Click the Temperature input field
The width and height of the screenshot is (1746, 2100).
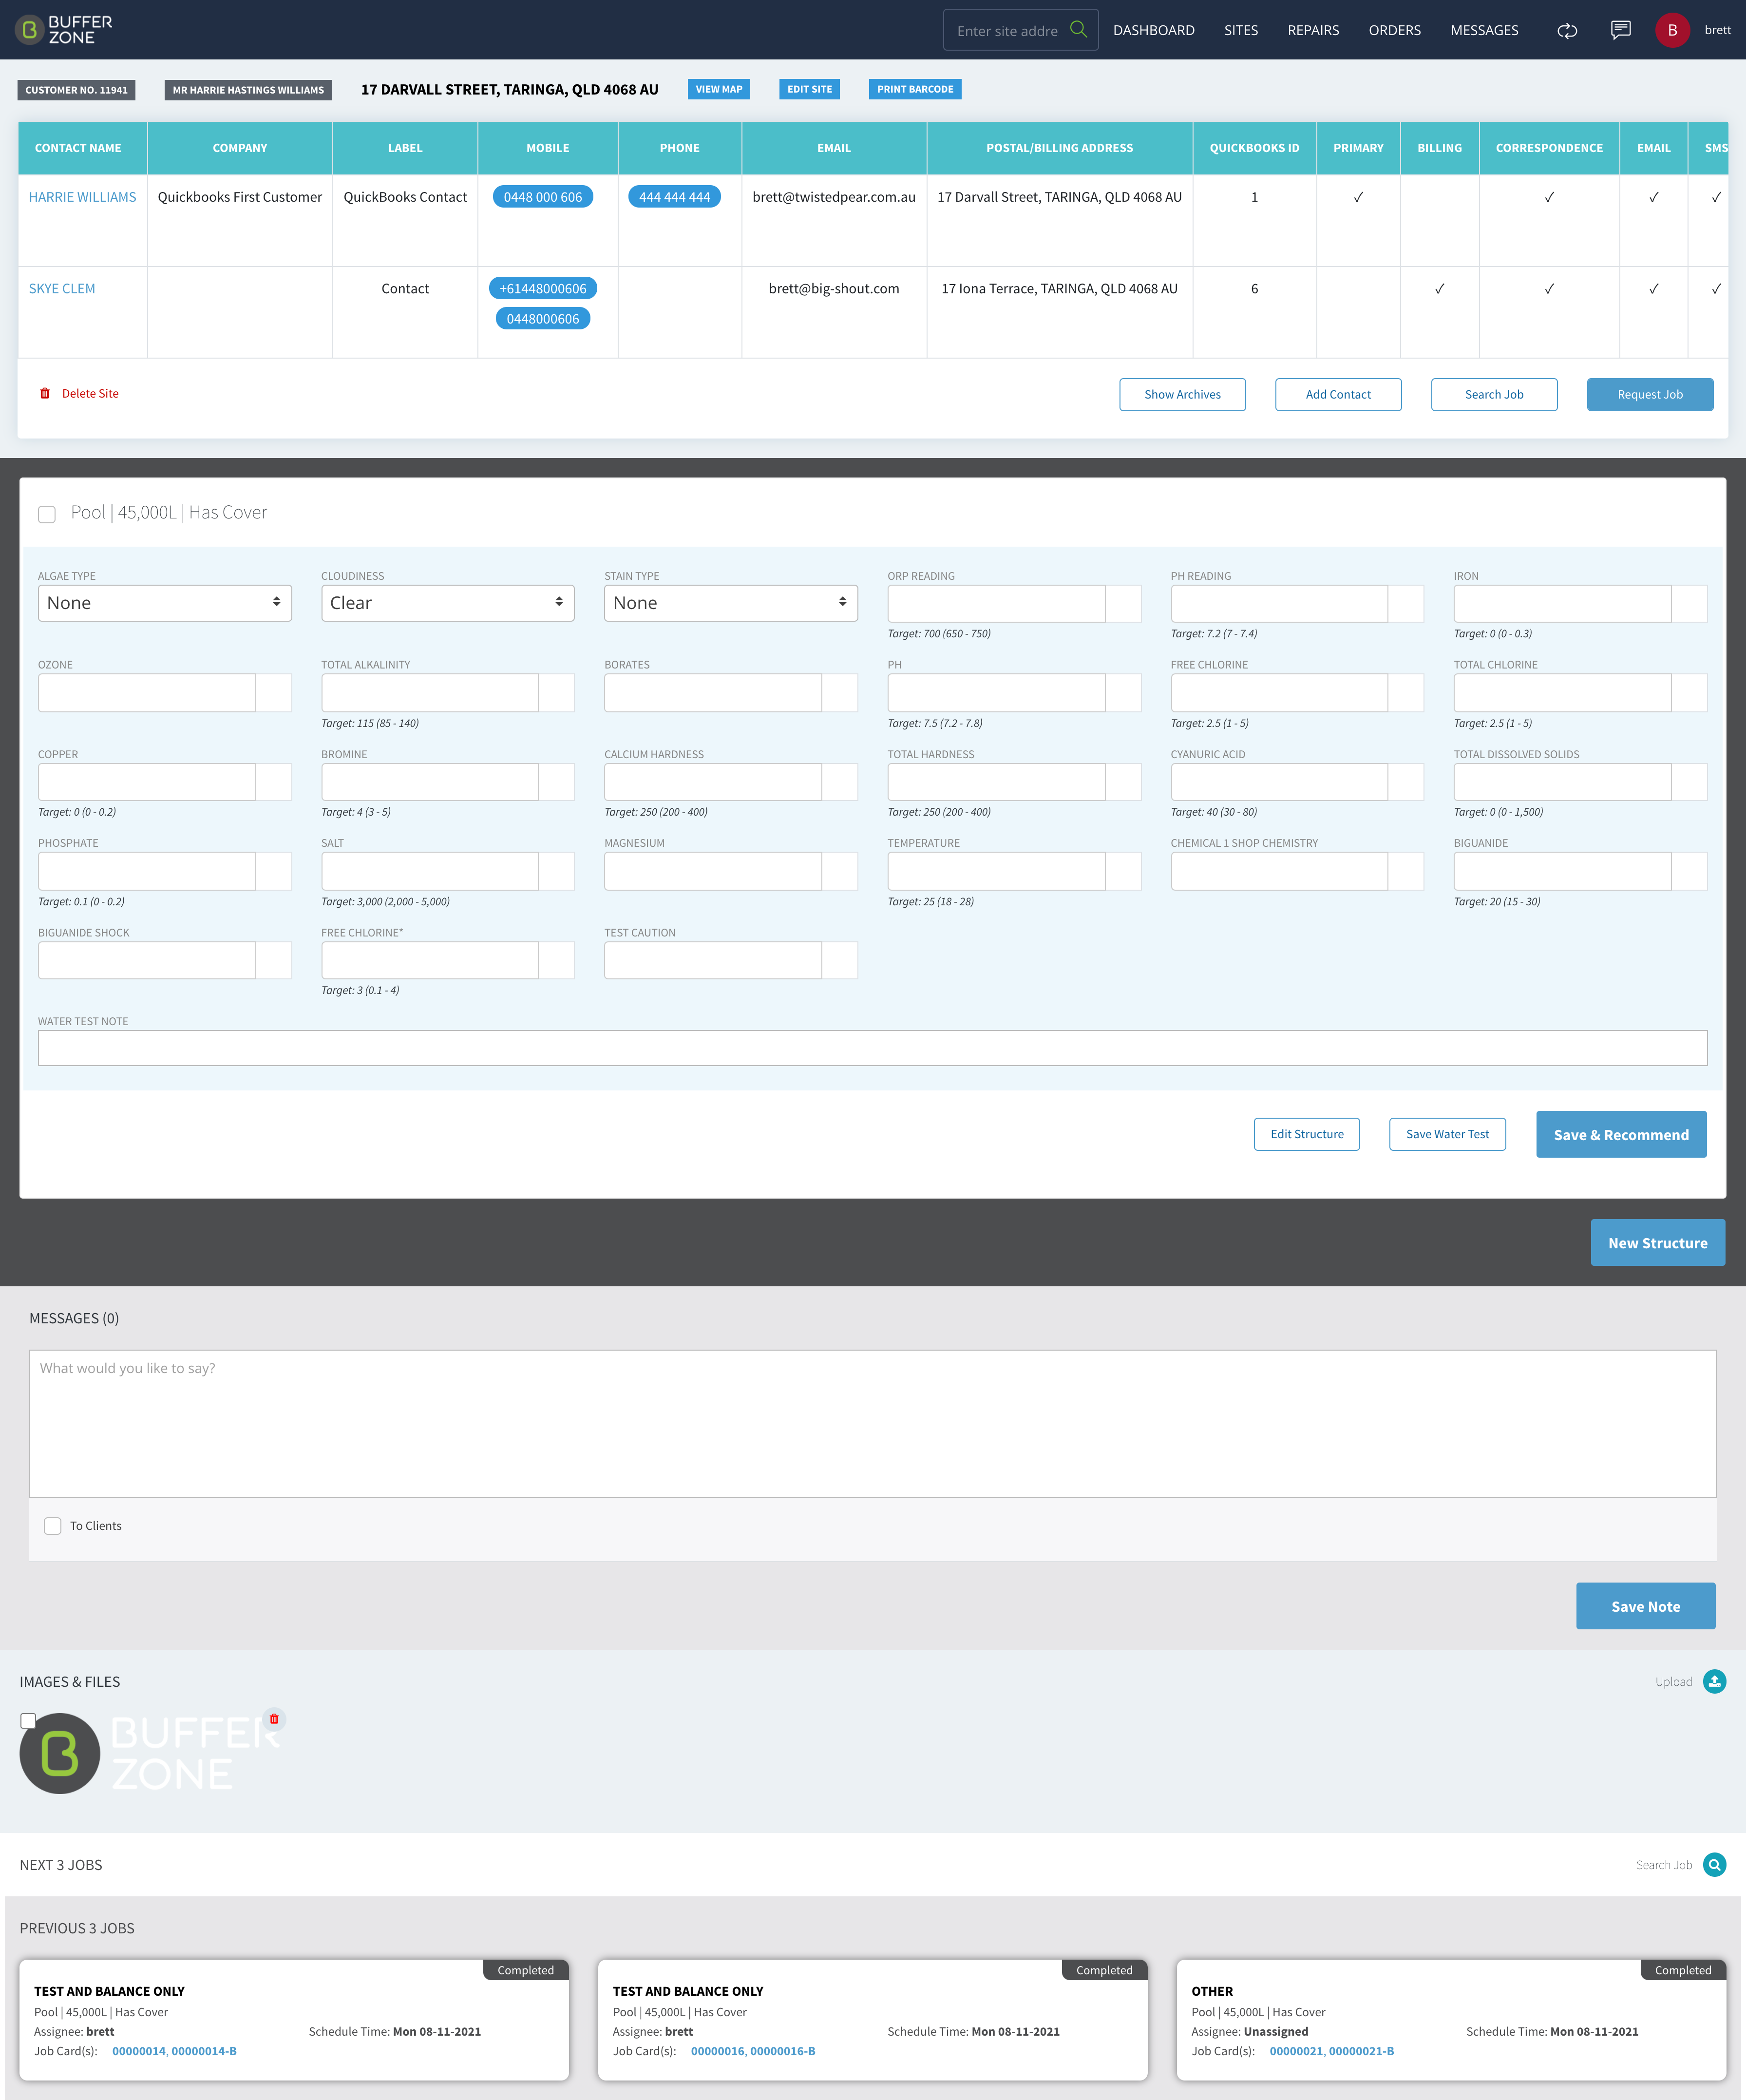[x=996, y=871]
